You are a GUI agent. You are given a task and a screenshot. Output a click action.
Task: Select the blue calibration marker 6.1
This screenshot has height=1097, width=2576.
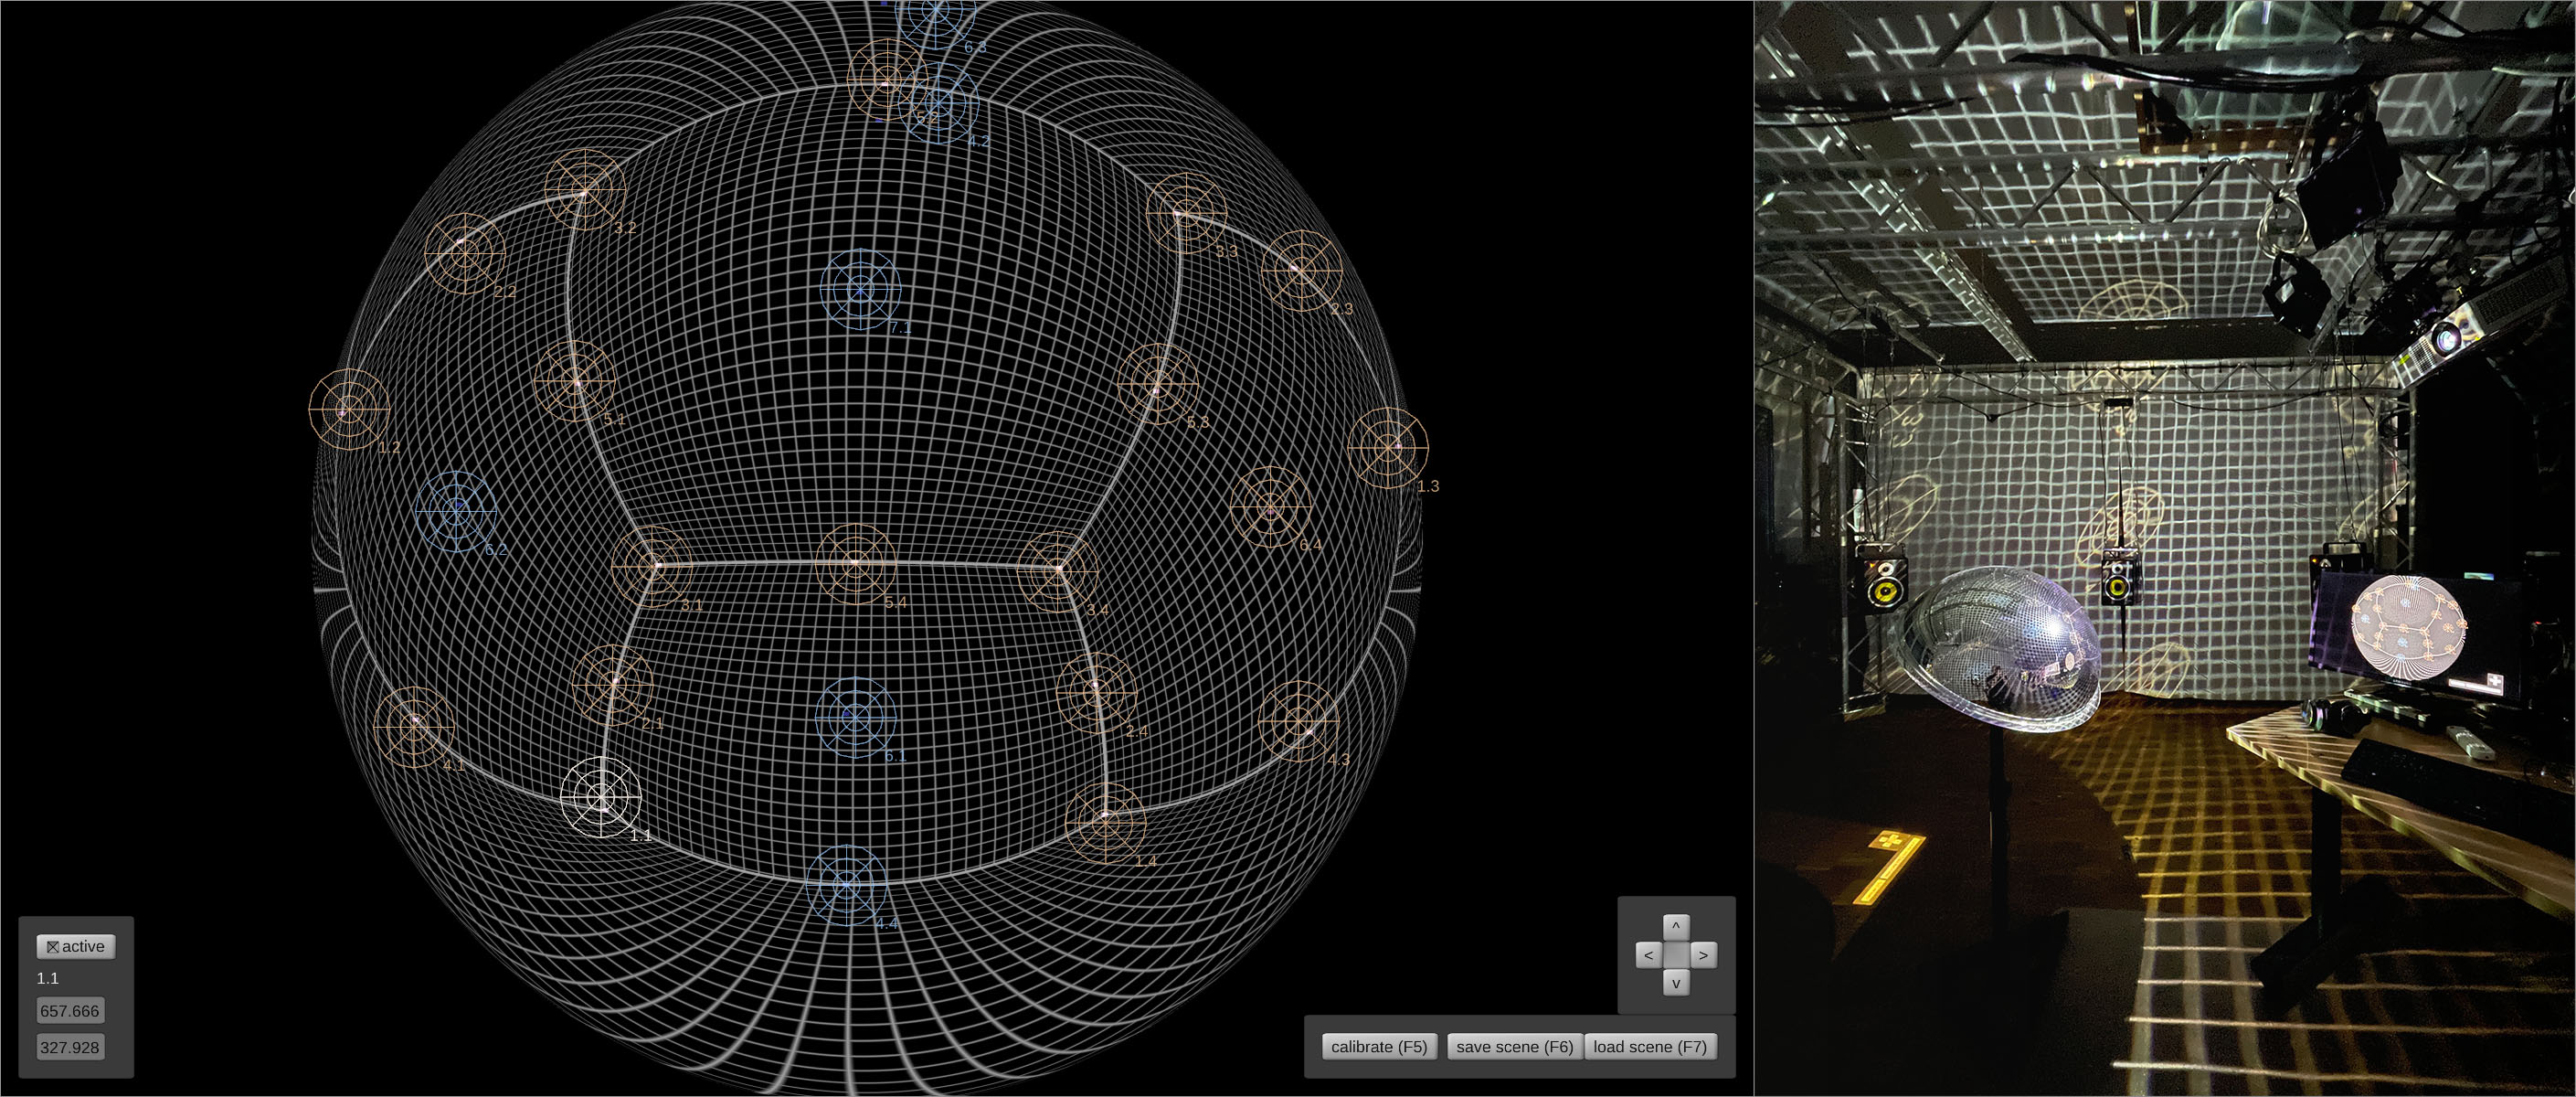pos(855,717)
